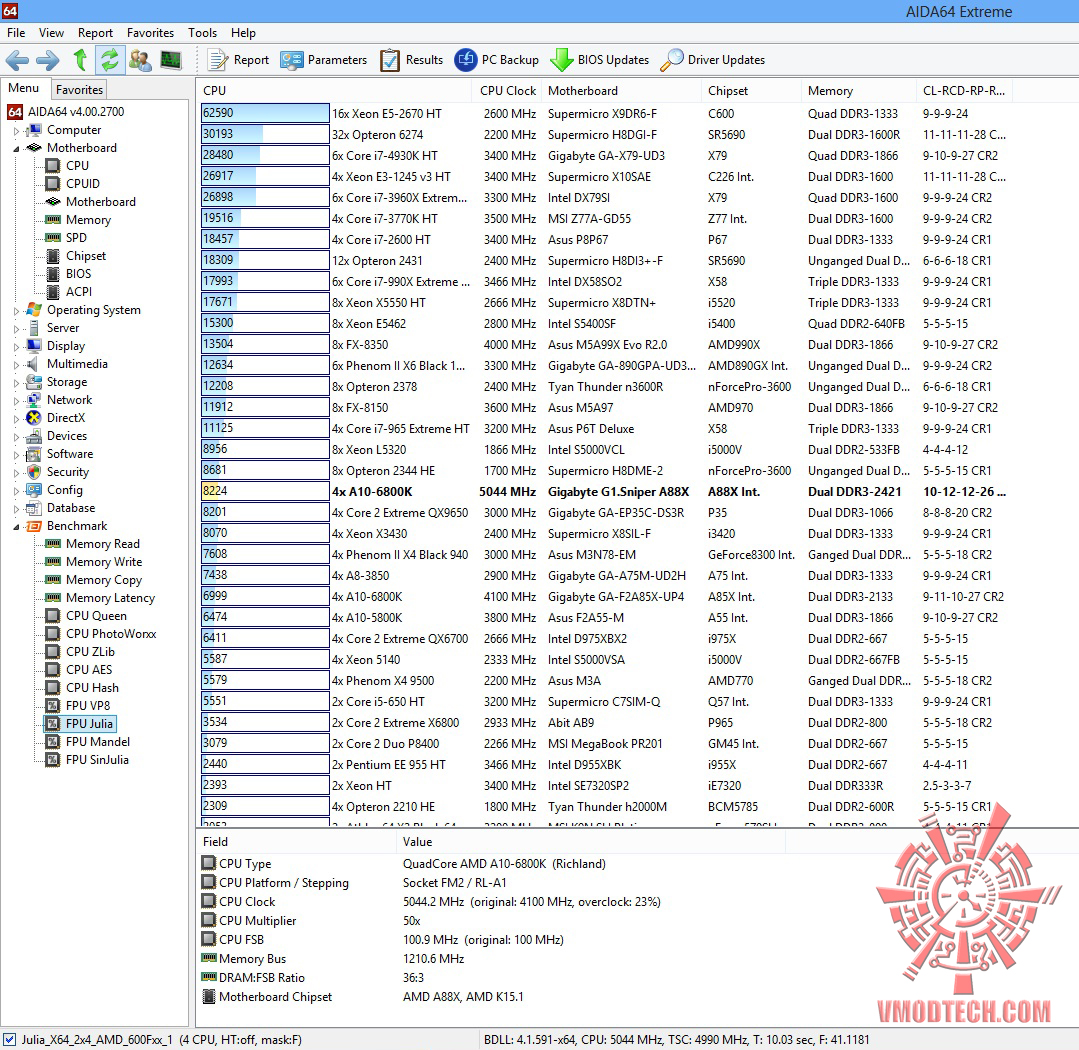Click Driver Updates button
Screen dimensions: 1079x1050
pos(713,60)
